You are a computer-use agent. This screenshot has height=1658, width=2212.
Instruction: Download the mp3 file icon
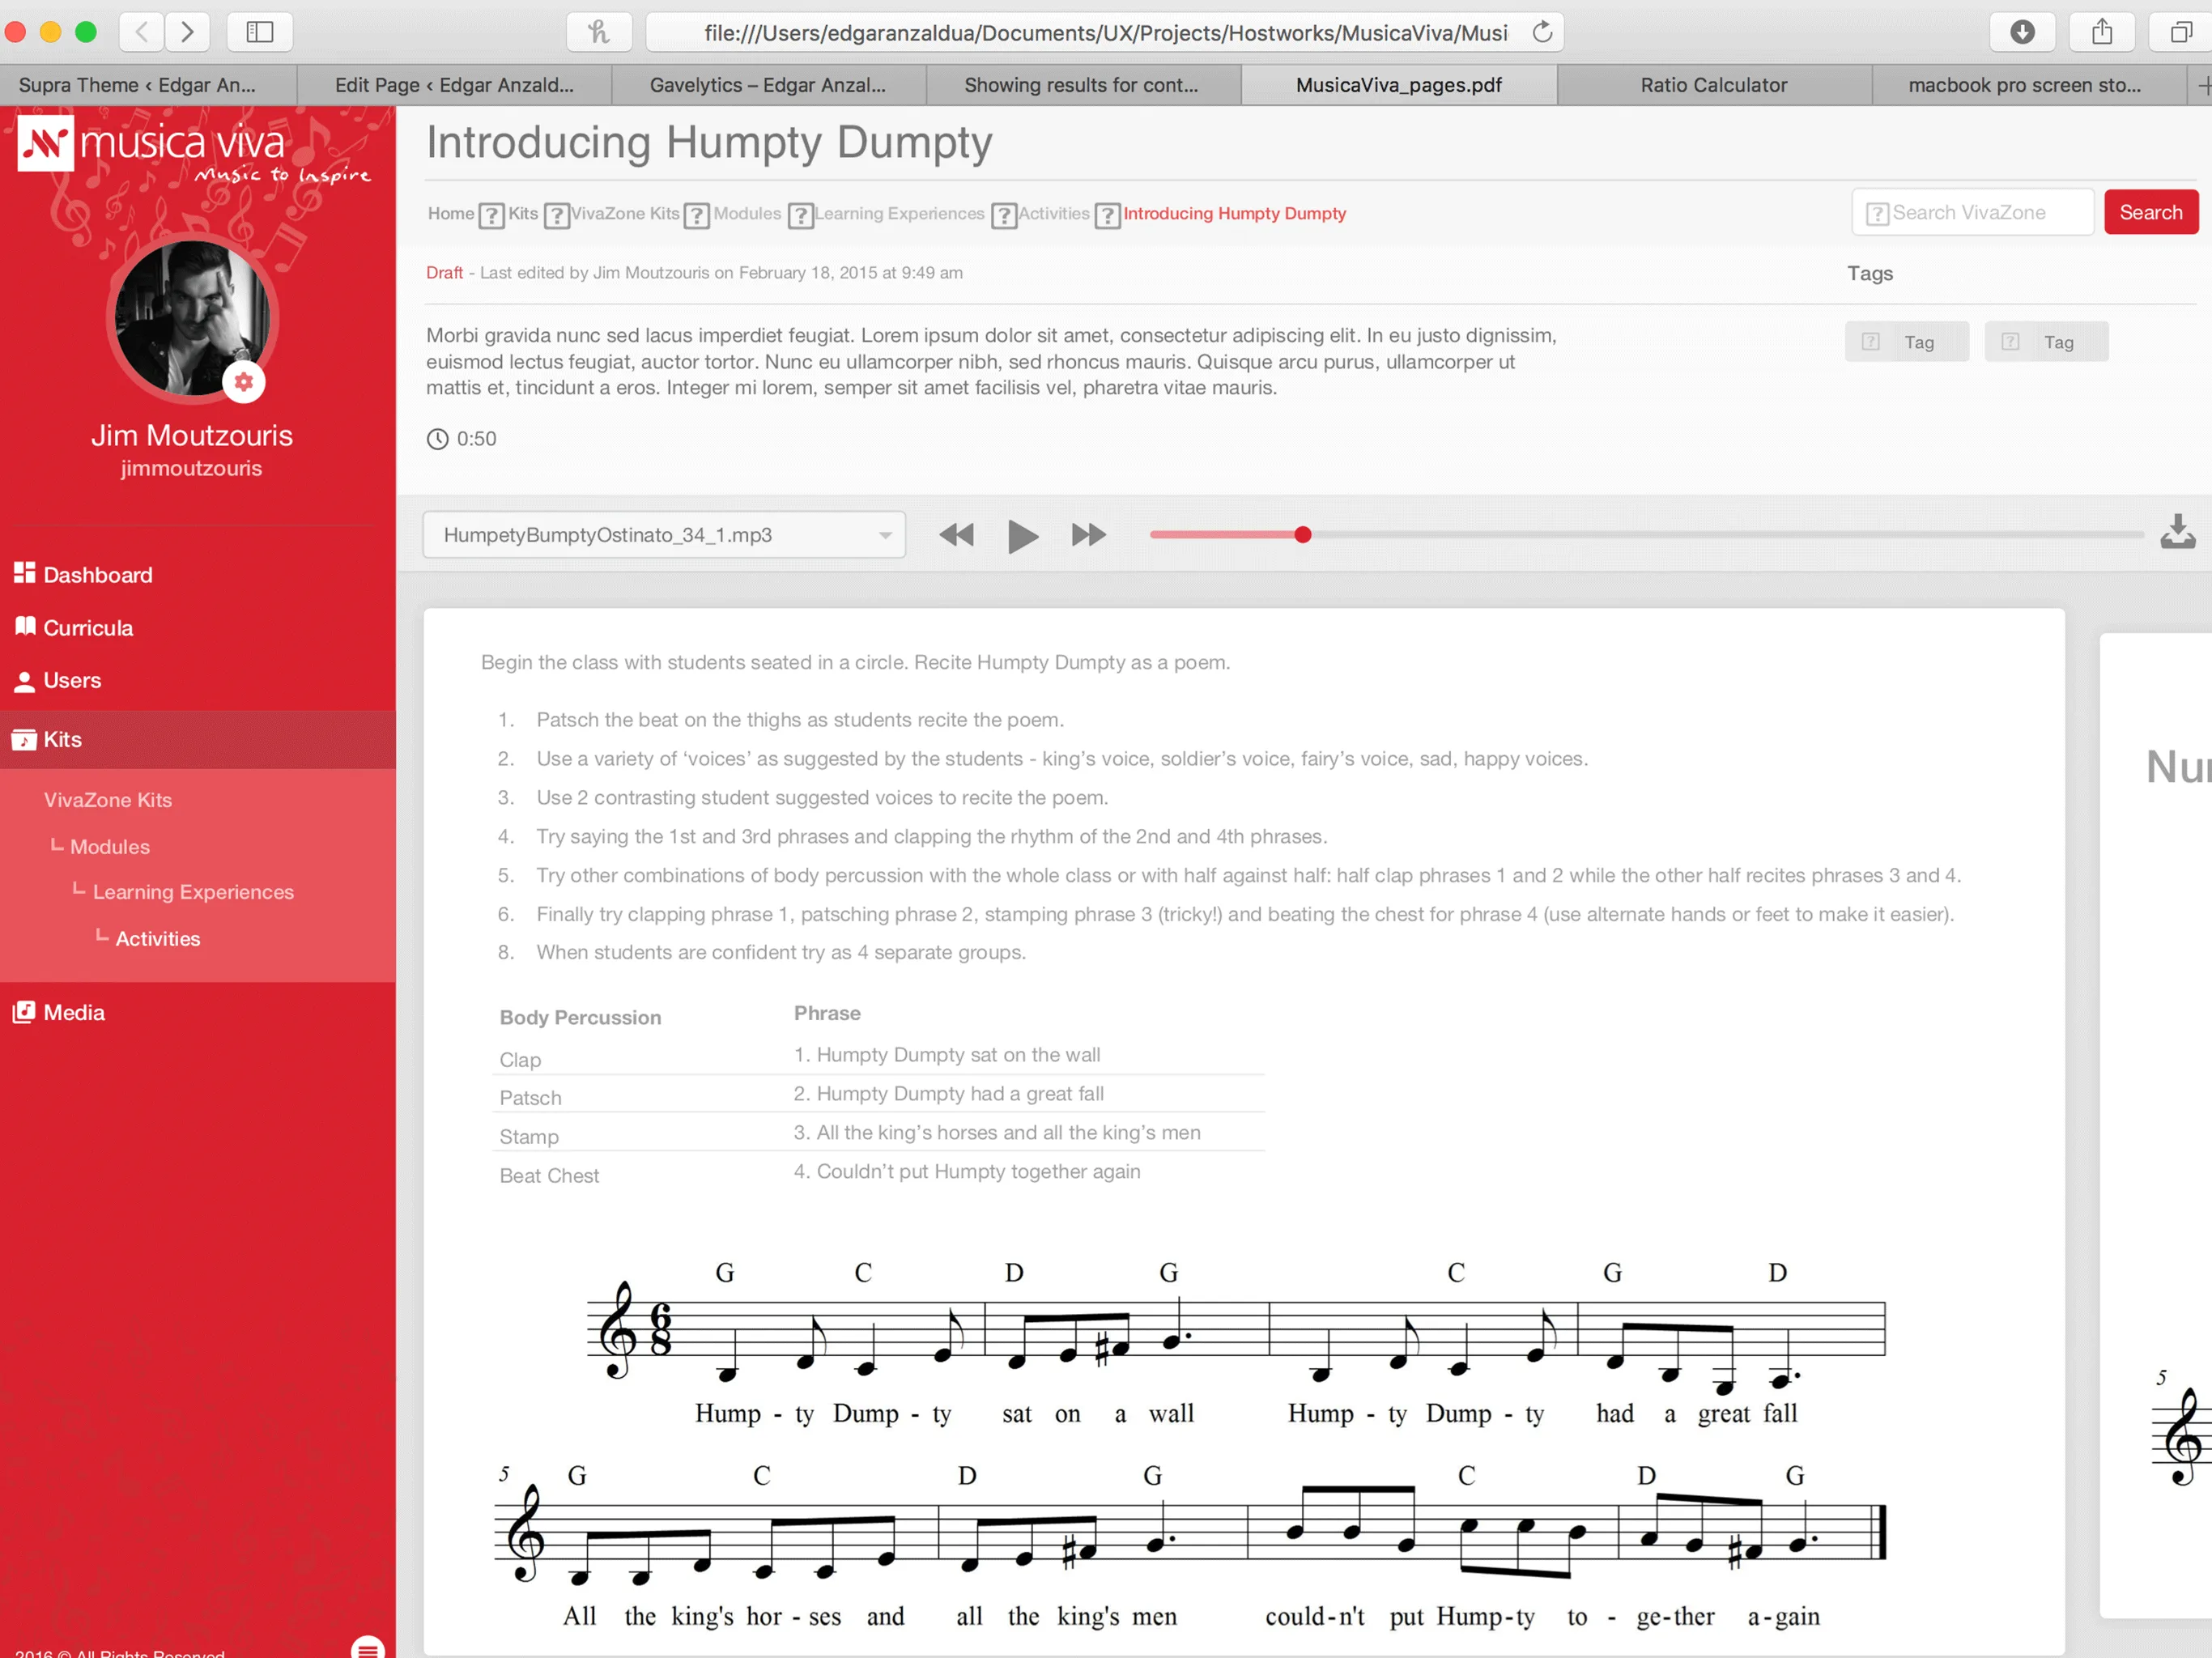tap(2177, 532)
